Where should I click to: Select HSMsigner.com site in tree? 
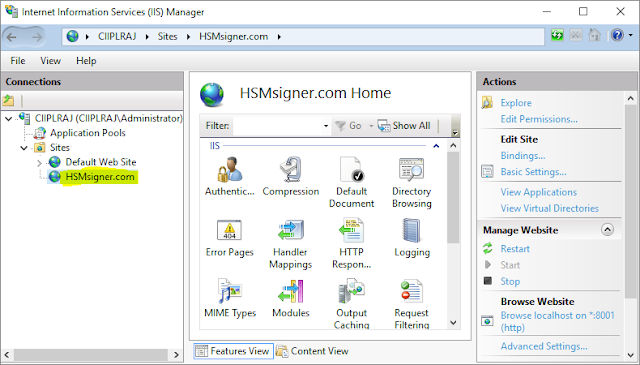[x=100, y=177]
